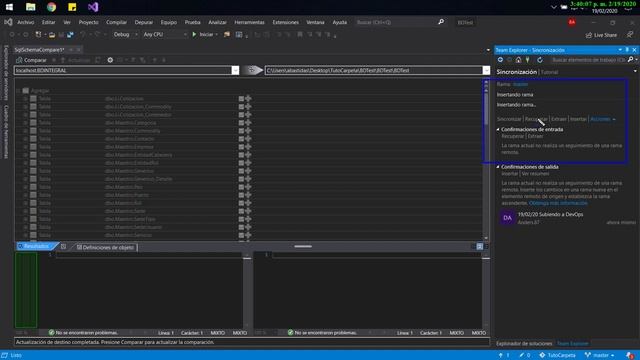This screenshot has height=360, width=640.
Task: Click the New Project icon in toolbar
Action: [38, 35]
